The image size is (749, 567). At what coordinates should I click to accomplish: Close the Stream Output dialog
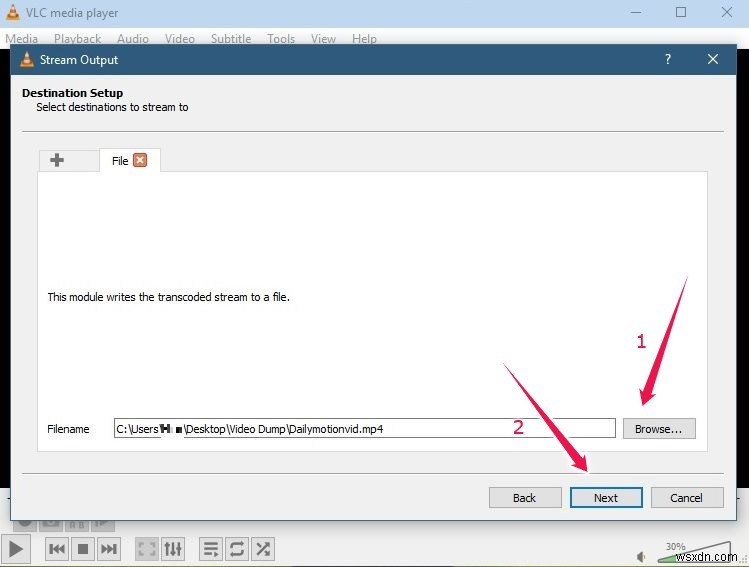pyautogui.click(x=713, y=59)
